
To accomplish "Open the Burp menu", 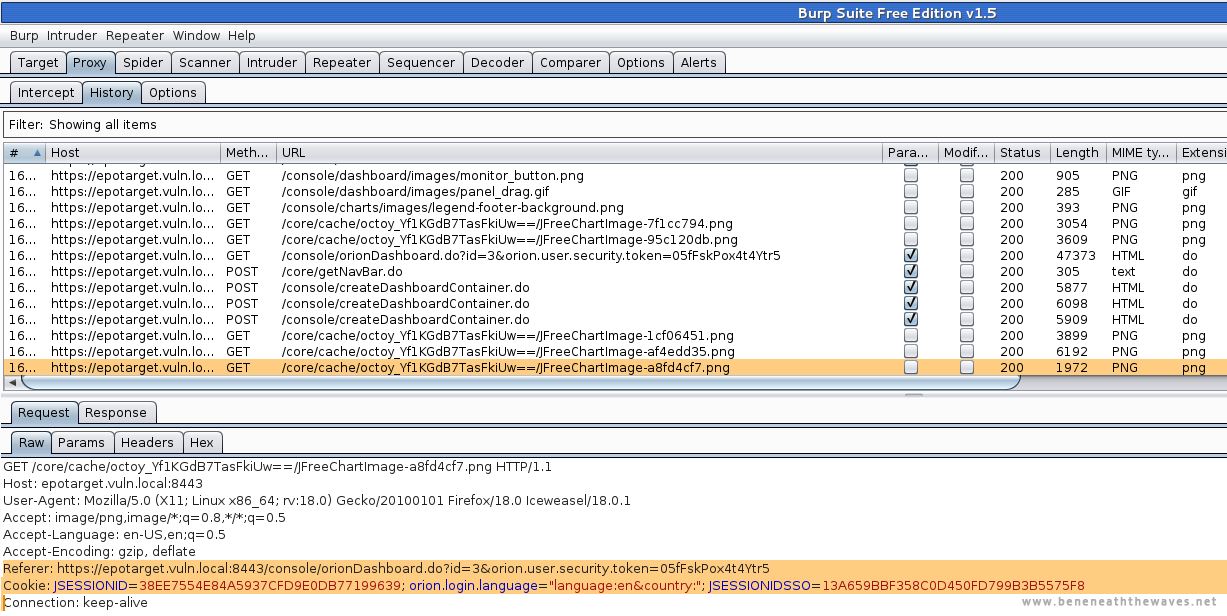I will pyautogui.click(x=24, y=35).
